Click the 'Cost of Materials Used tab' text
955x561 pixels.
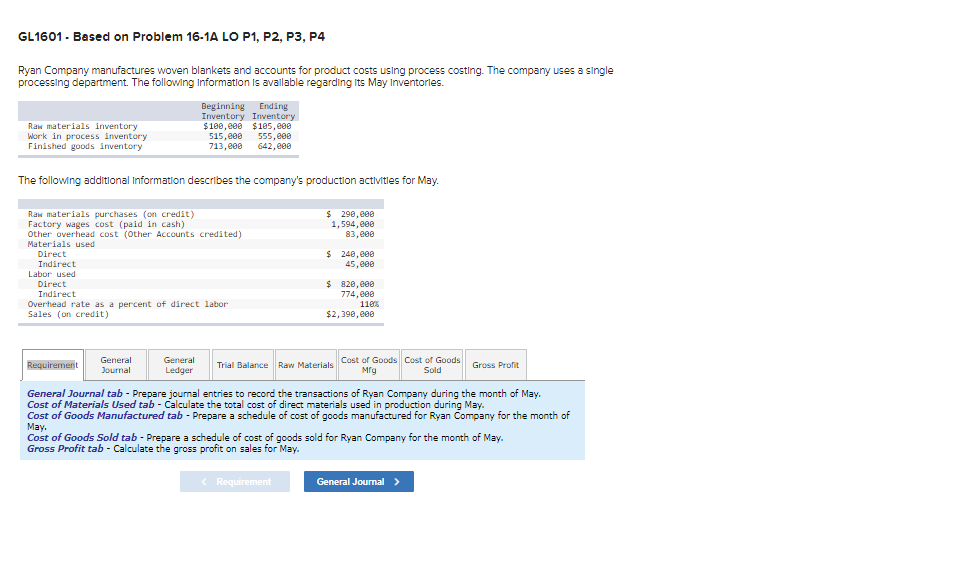[x=91, y=404]
